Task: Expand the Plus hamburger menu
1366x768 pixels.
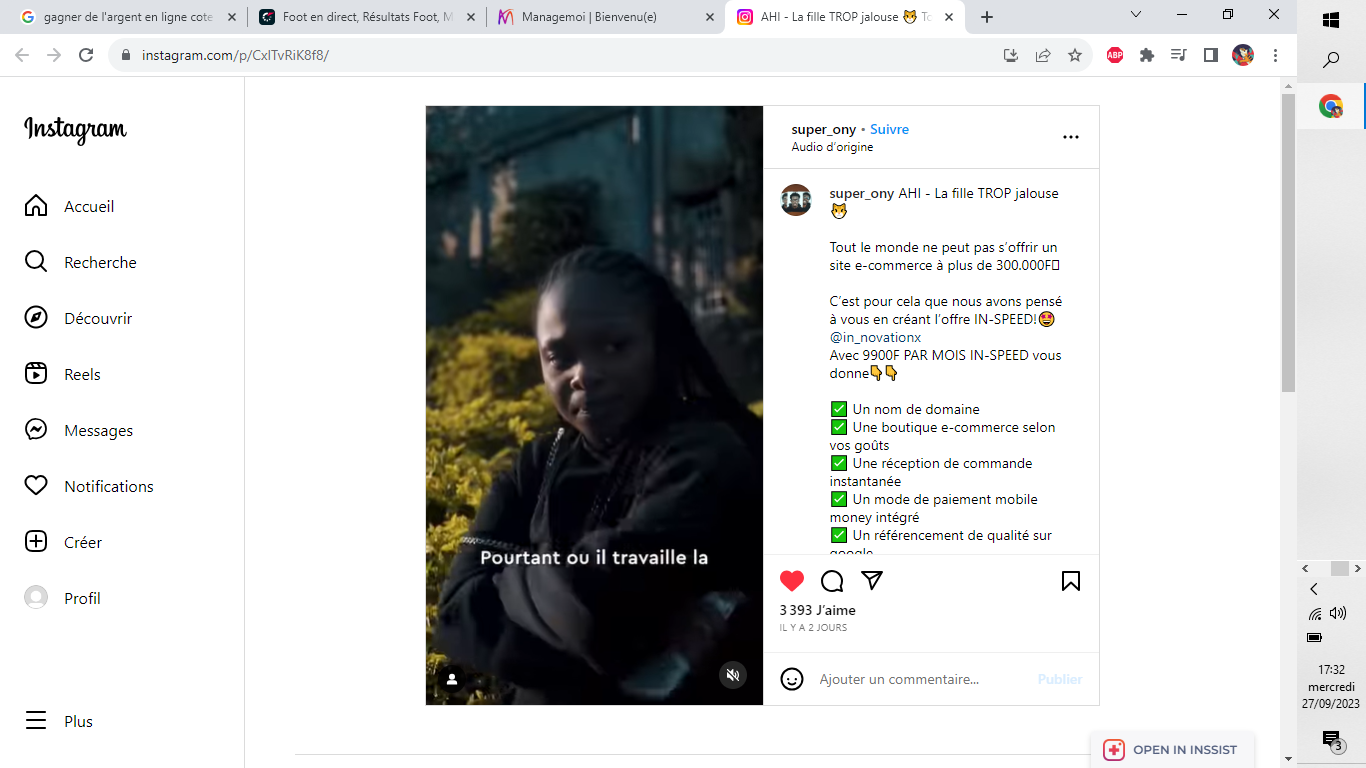Action: click(36, 721)
